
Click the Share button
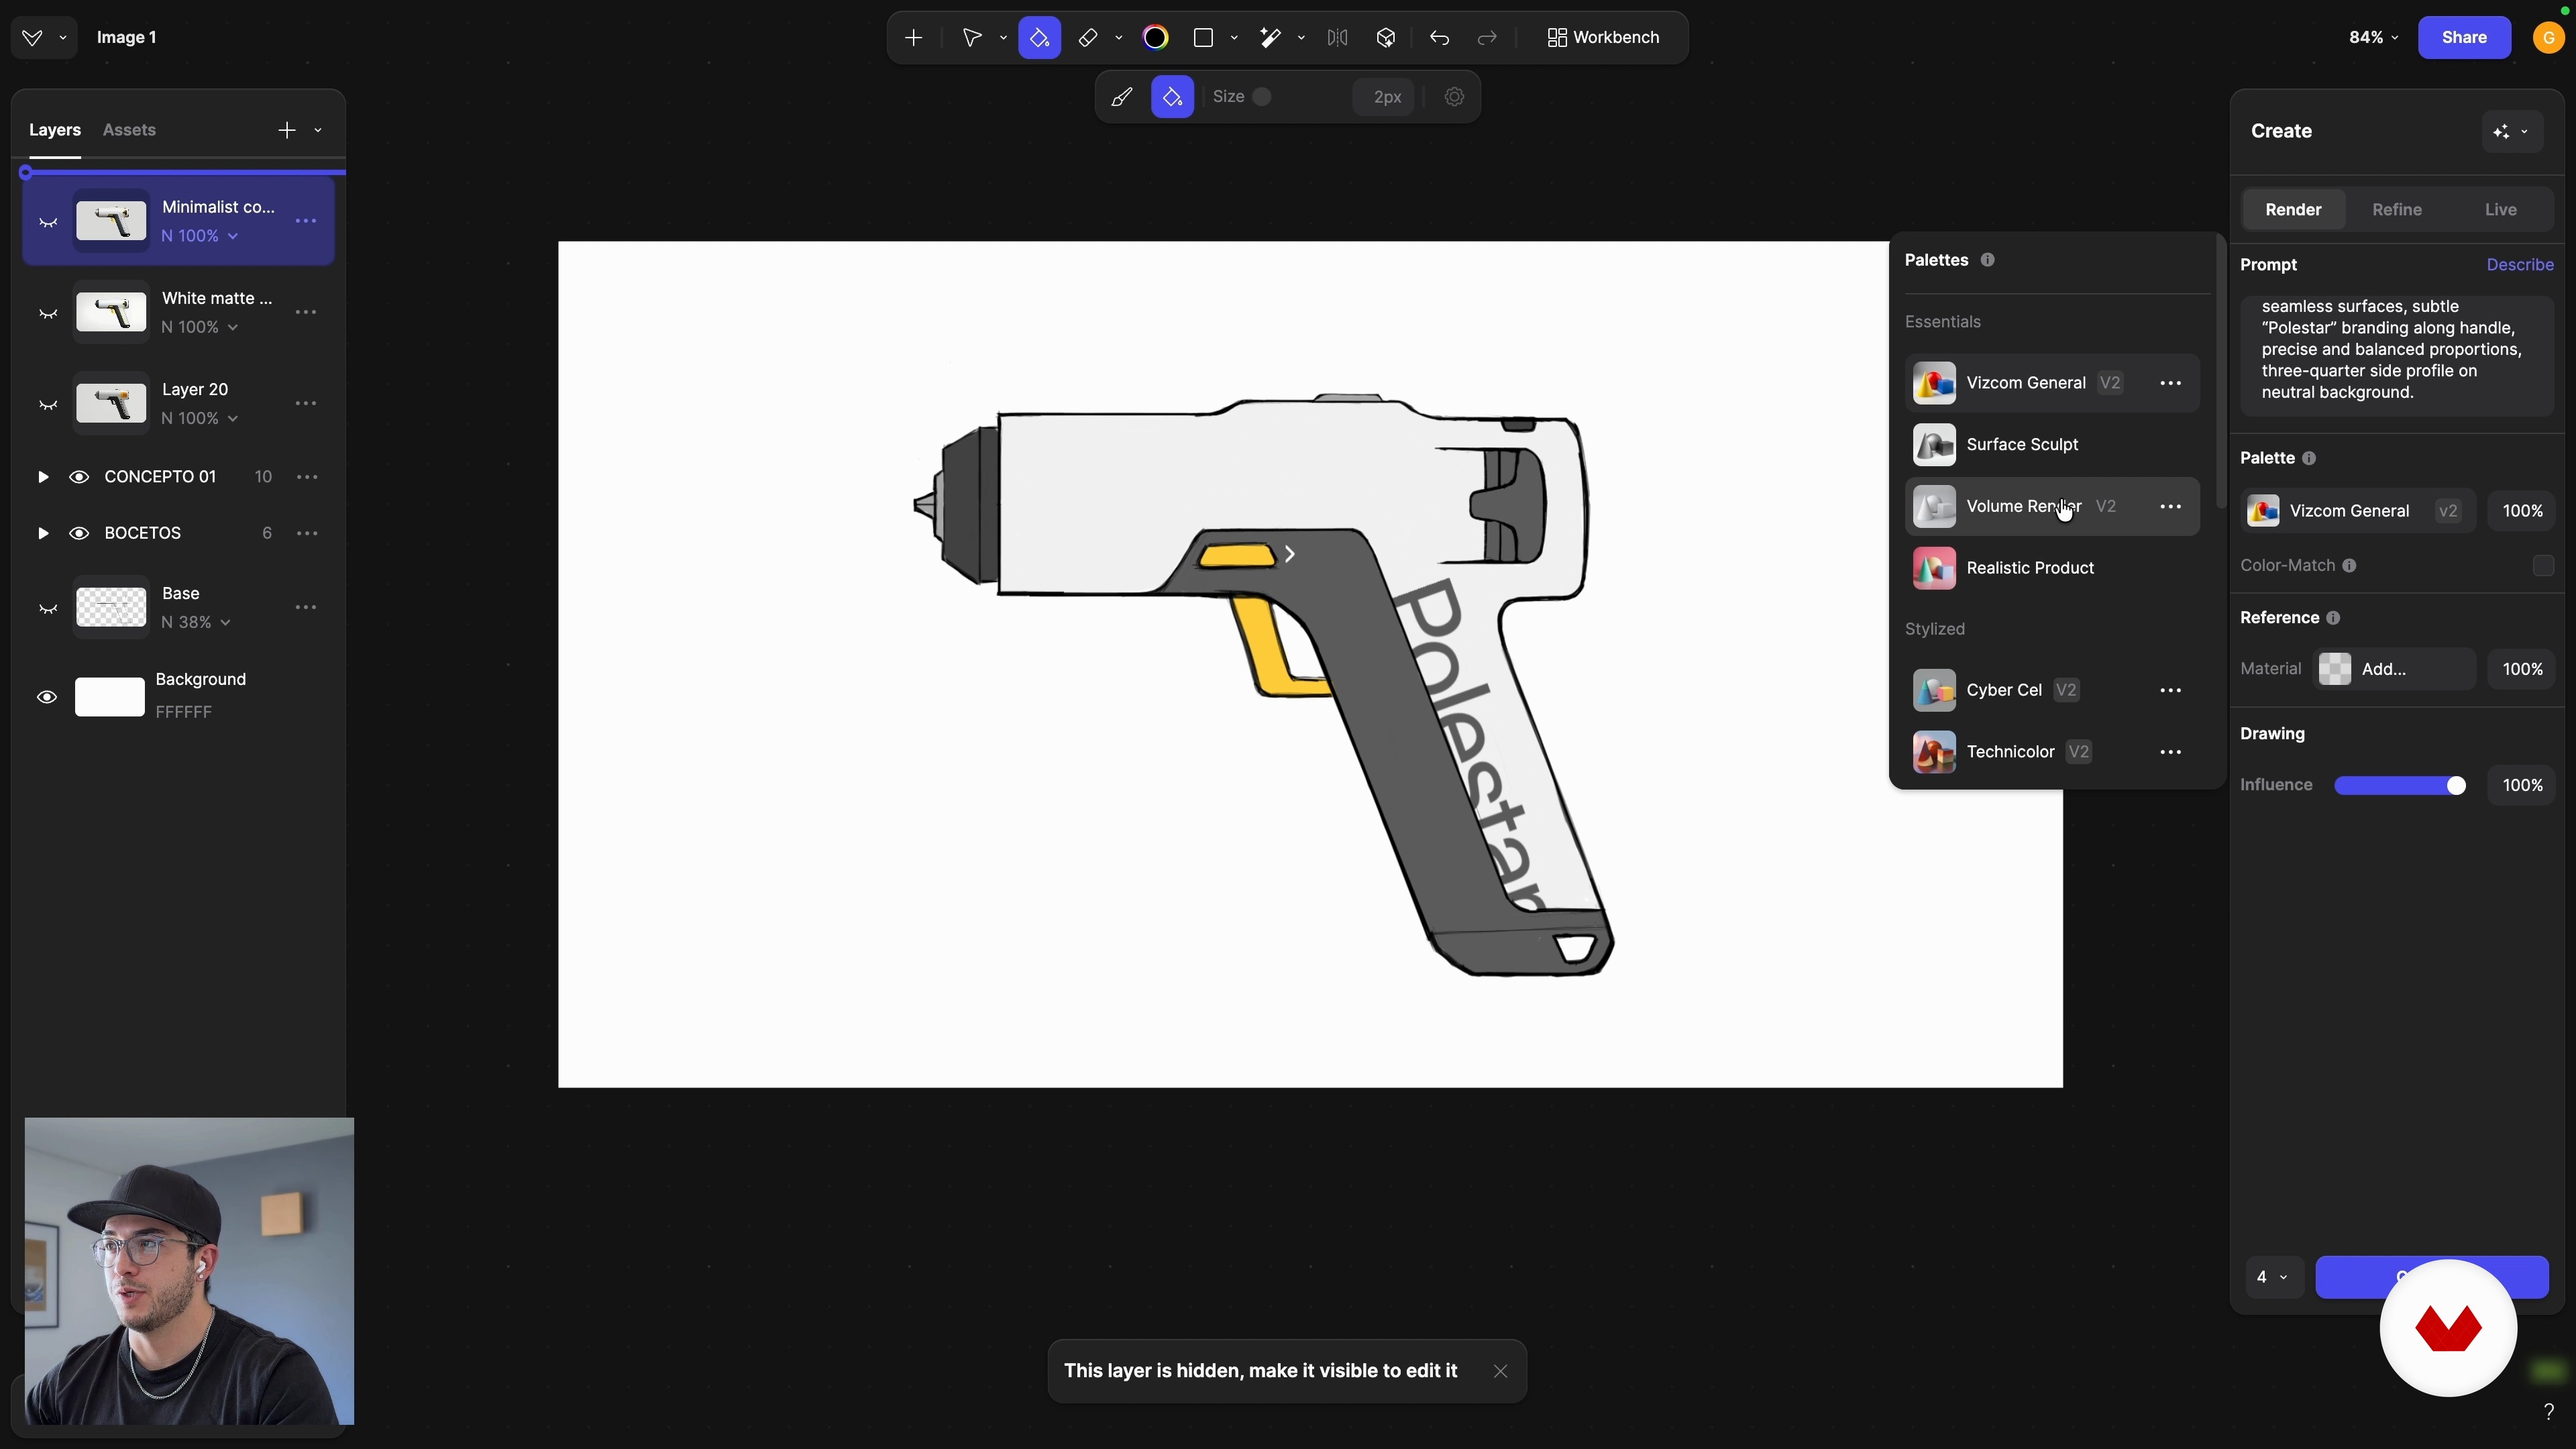pyautogui.click(x=2463, y=37)
